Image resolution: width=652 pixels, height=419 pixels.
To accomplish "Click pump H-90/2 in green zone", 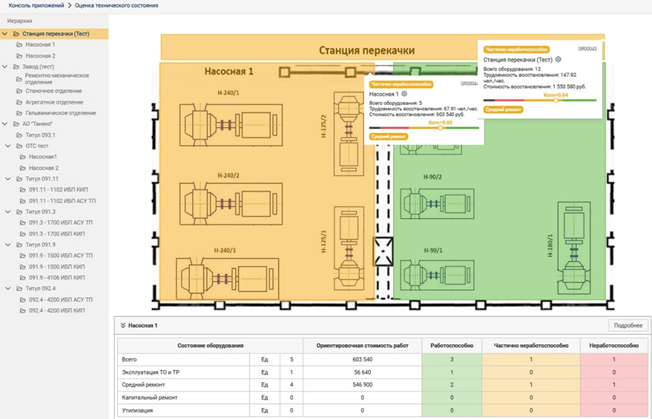I will coord(437,204).
